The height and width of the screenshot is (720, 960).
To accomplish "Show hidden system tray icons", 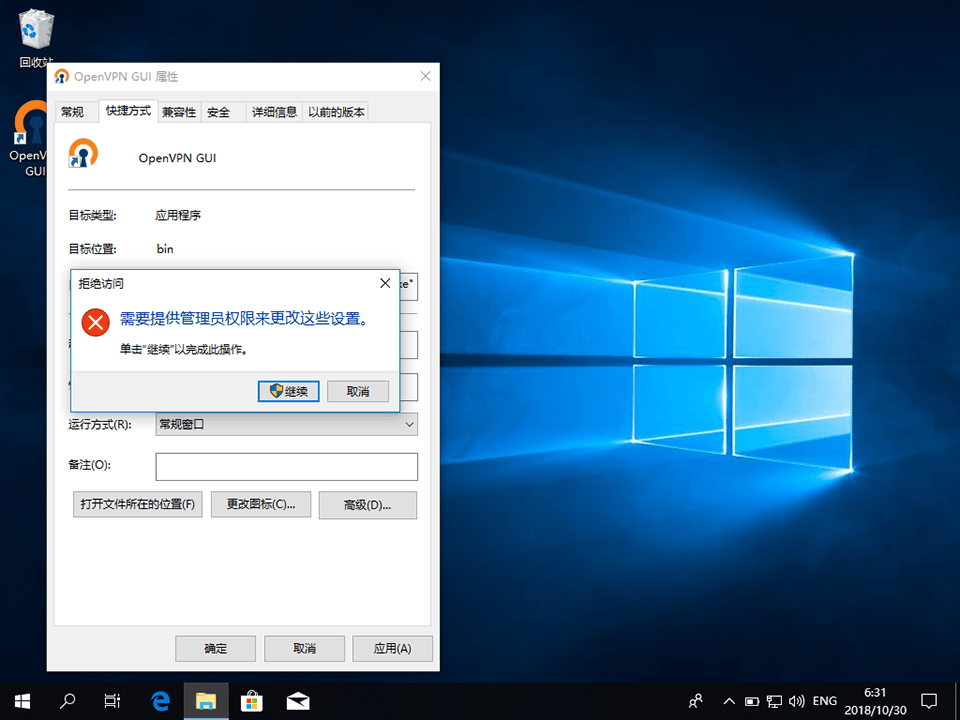I will tap(729, 702).
